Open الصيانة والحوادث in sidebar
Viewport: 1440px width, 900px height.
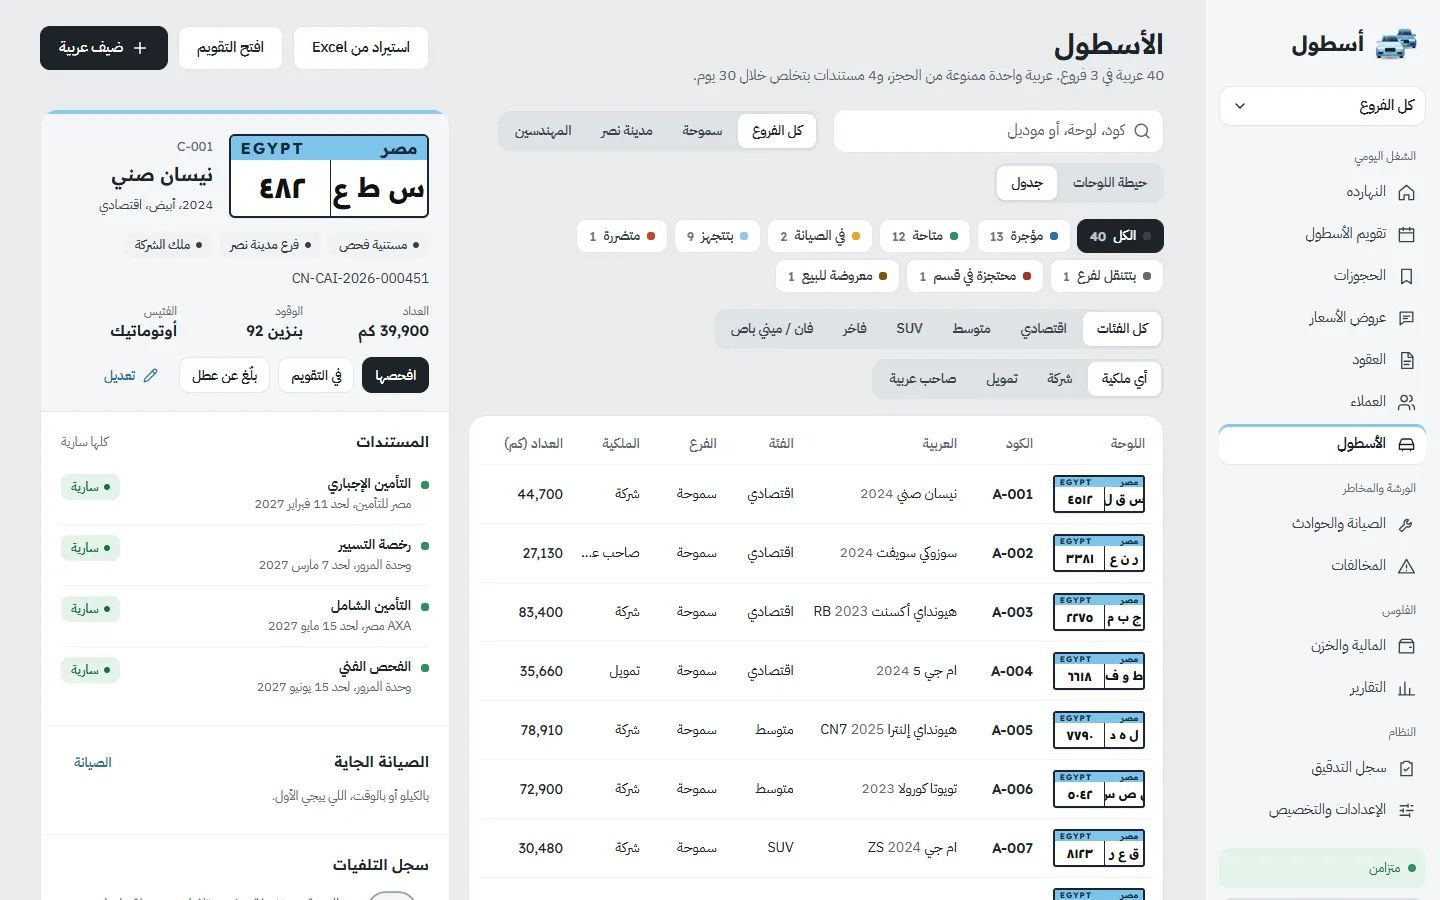(x=1322, y=524)
